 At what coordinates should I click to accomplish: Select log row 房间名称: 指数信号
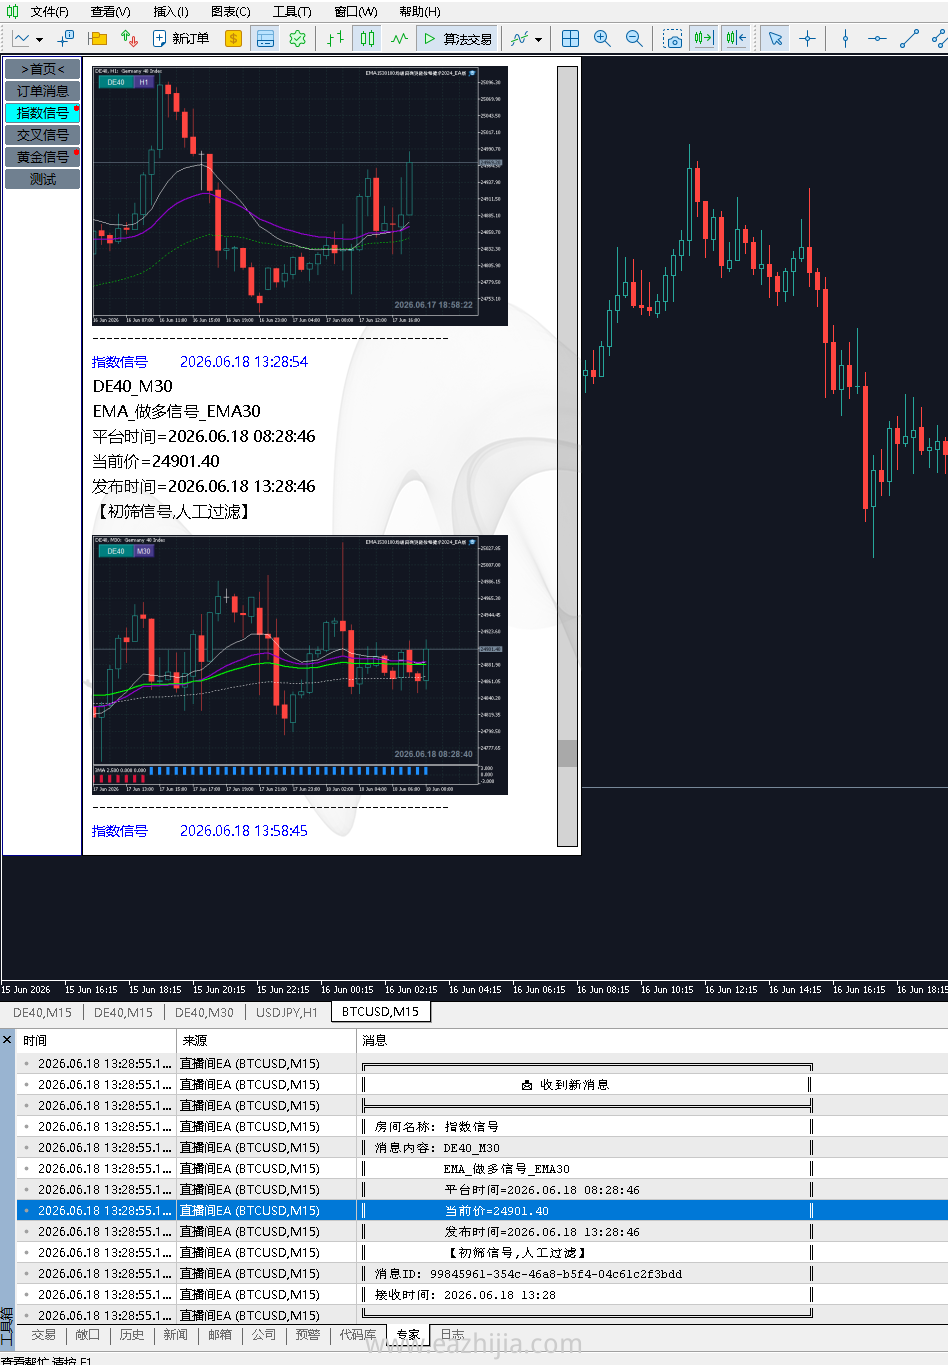(482, 1127)
